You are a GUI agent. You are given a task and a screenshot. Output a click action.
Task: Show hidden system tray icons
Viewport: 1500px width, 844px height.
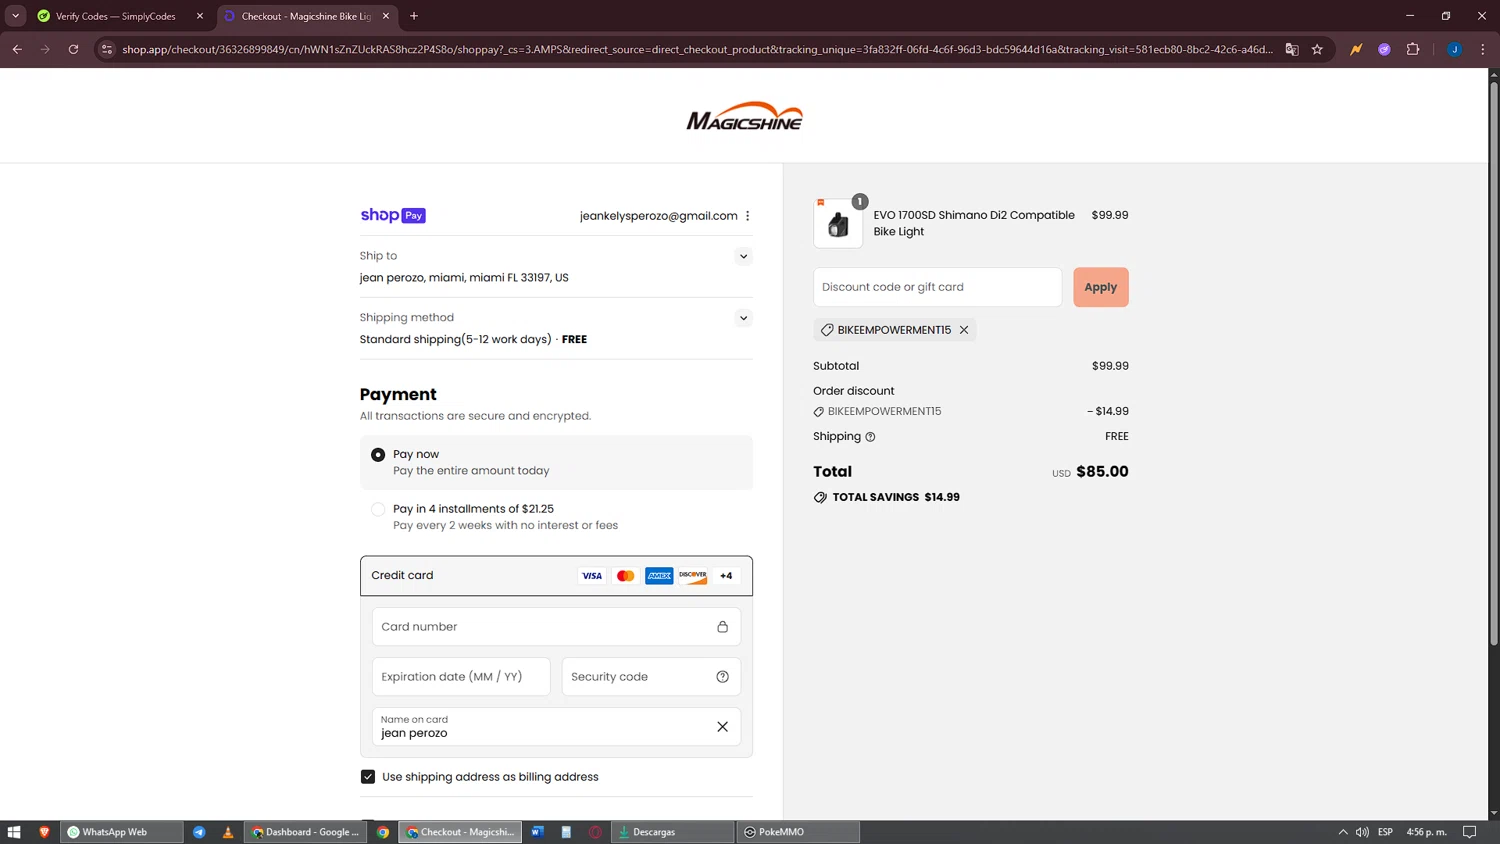(1343, 832)
